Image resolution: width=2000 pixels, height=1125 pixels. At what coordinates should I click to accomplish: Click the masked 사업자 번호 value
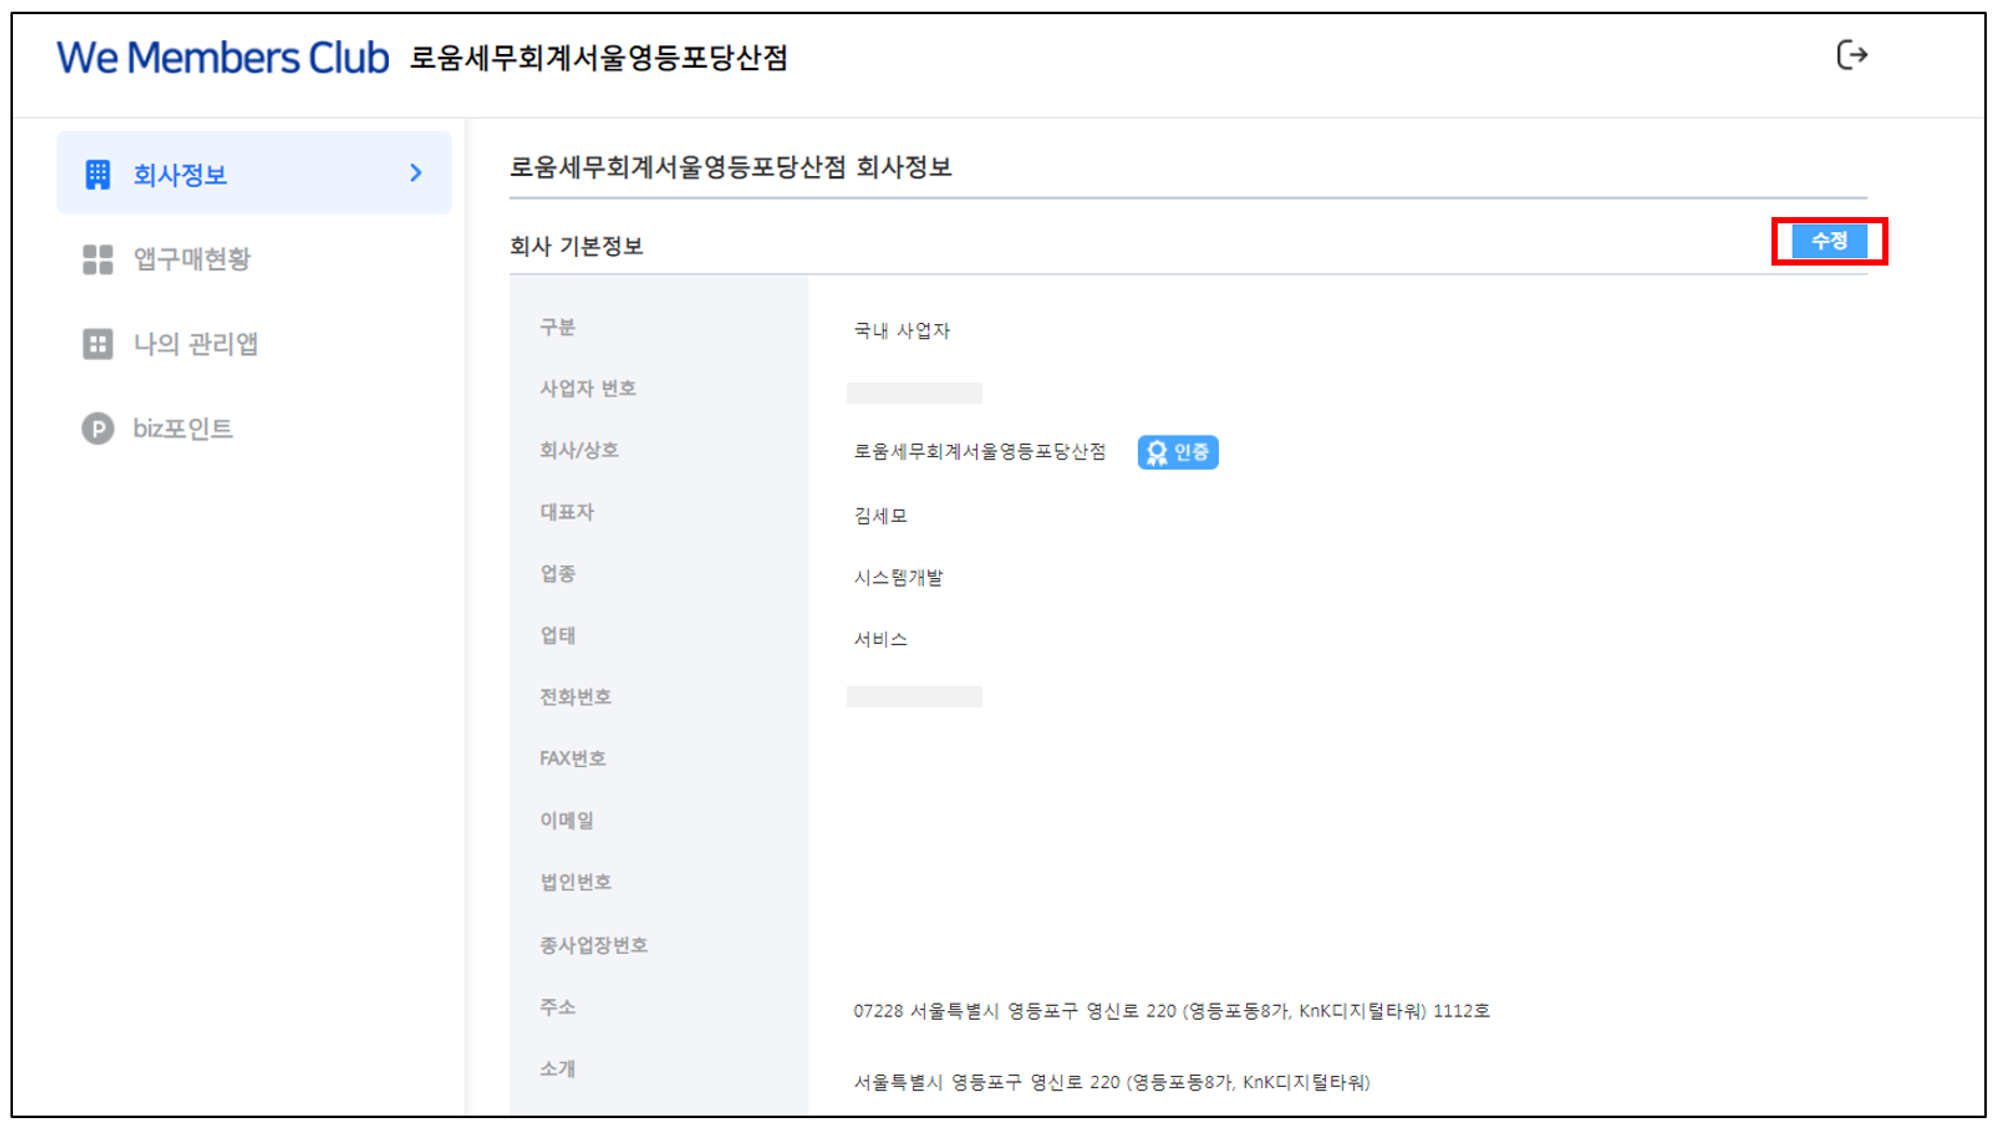click(x=914, y=393)
